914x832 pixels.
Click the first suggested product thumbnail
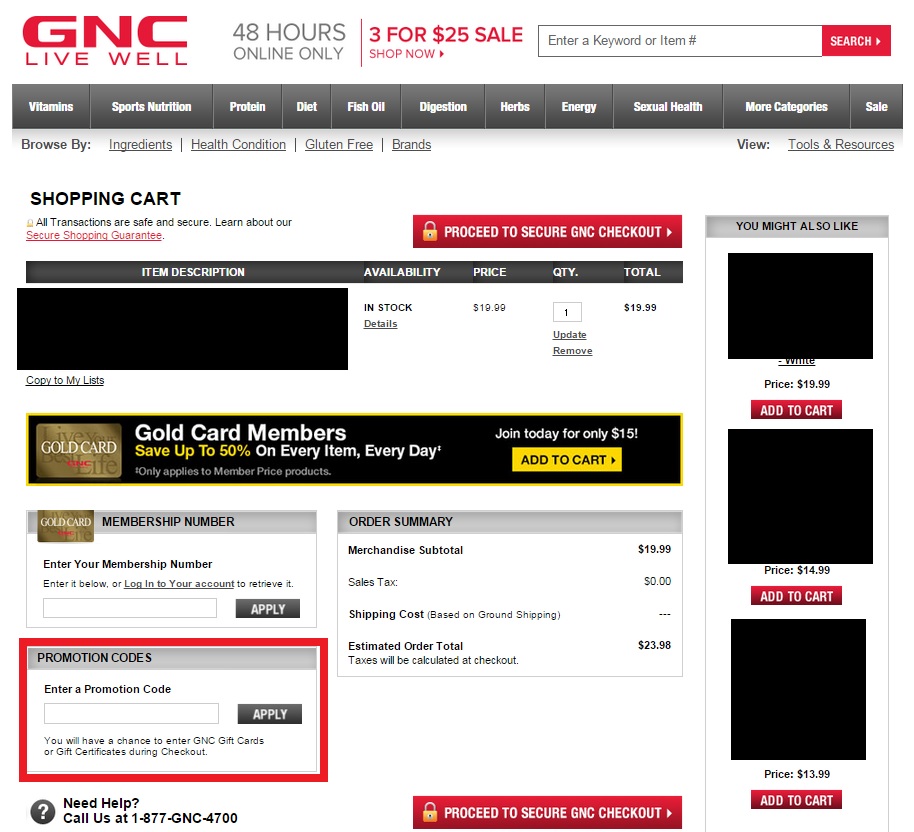click(800, 306)
